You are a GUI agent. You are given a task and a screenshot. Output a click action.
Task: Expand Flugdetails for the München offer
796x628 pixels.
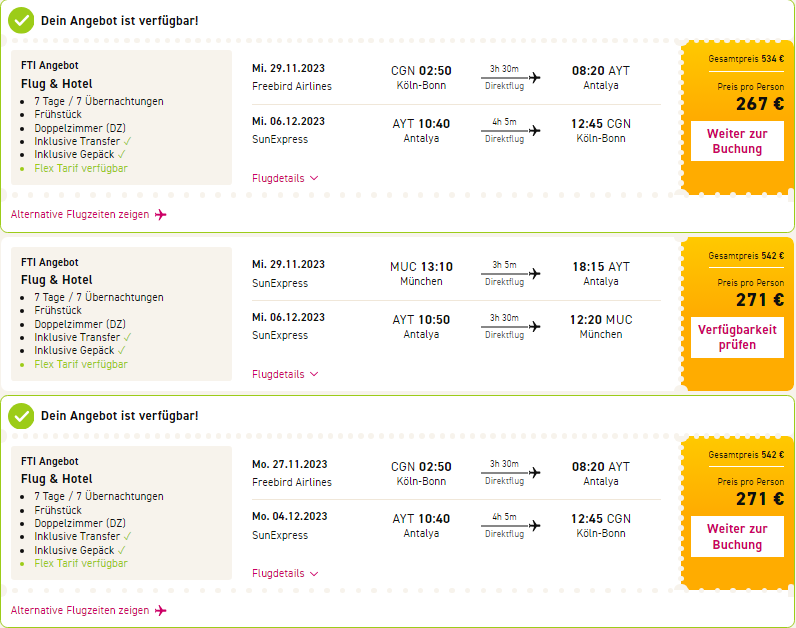(285, 374)
